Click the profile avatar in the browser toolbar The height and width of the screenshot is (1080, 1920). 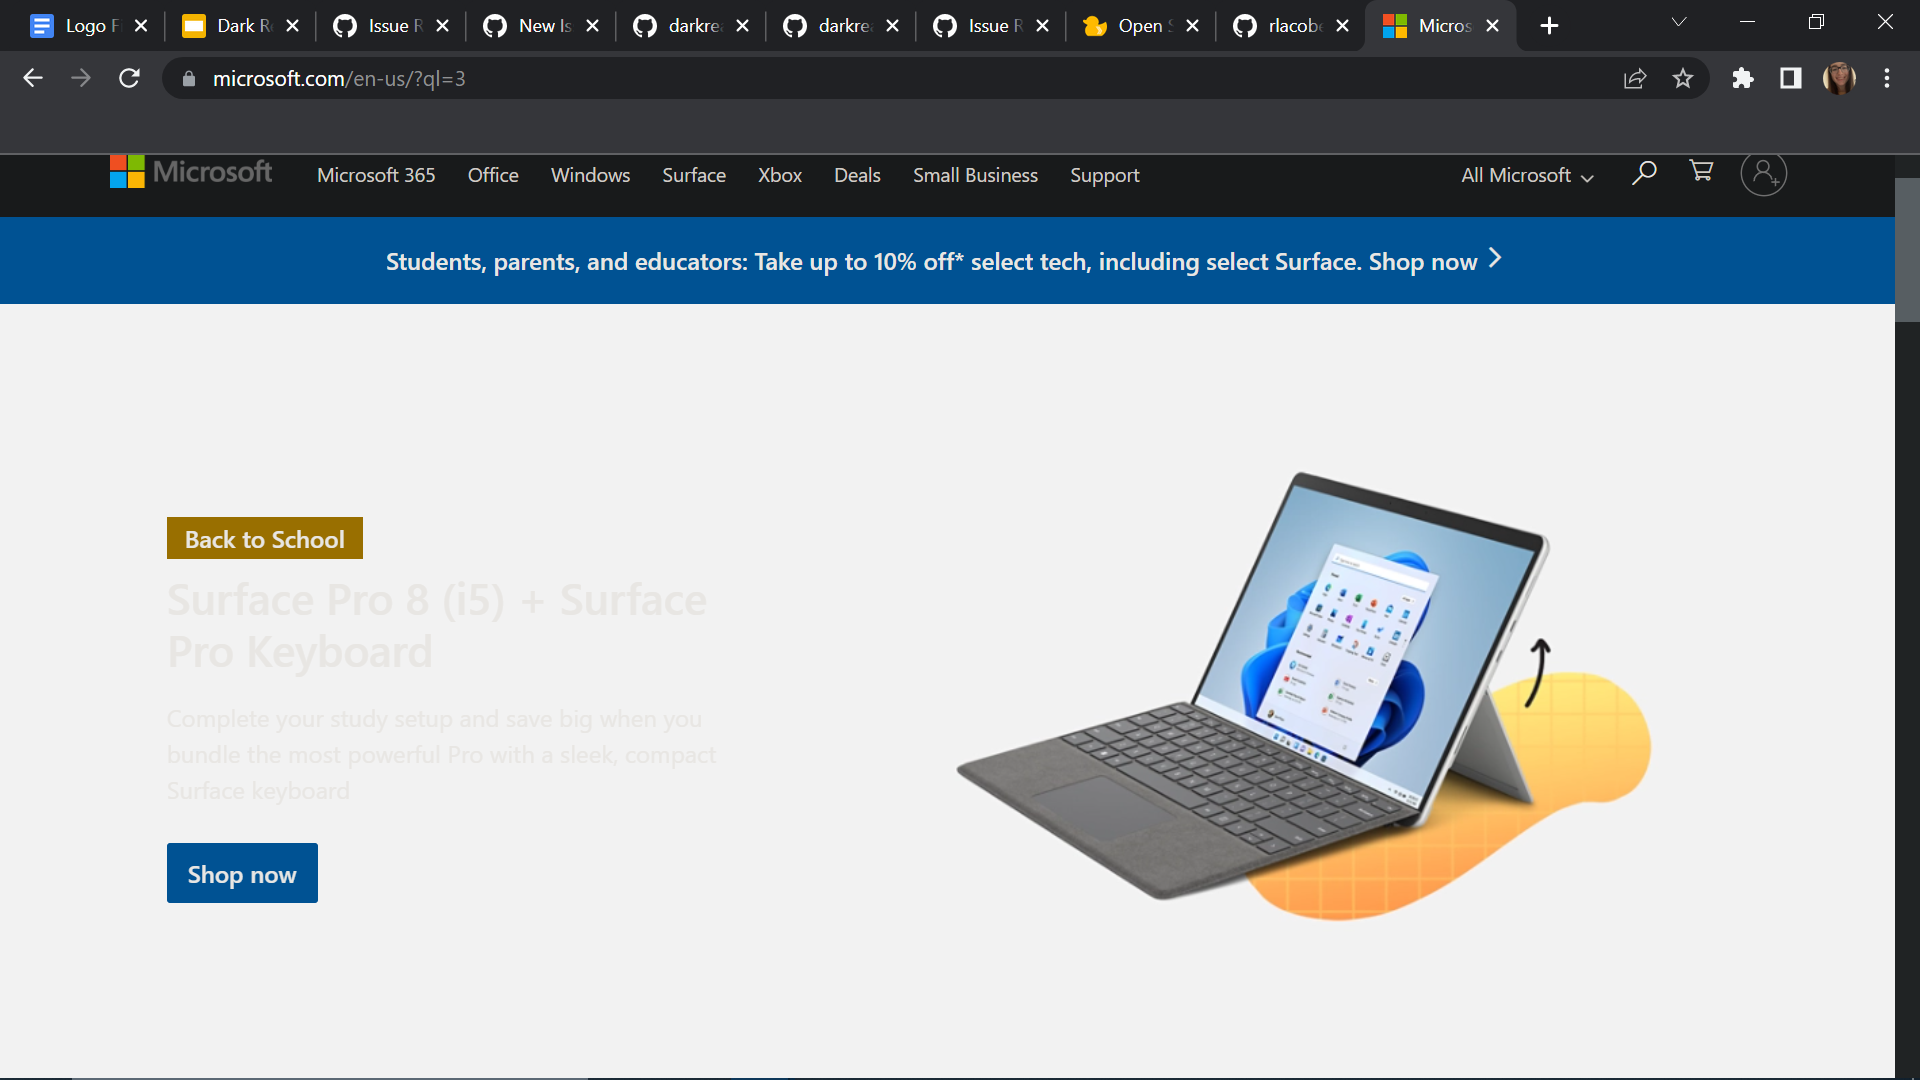tap(1840, 78)
